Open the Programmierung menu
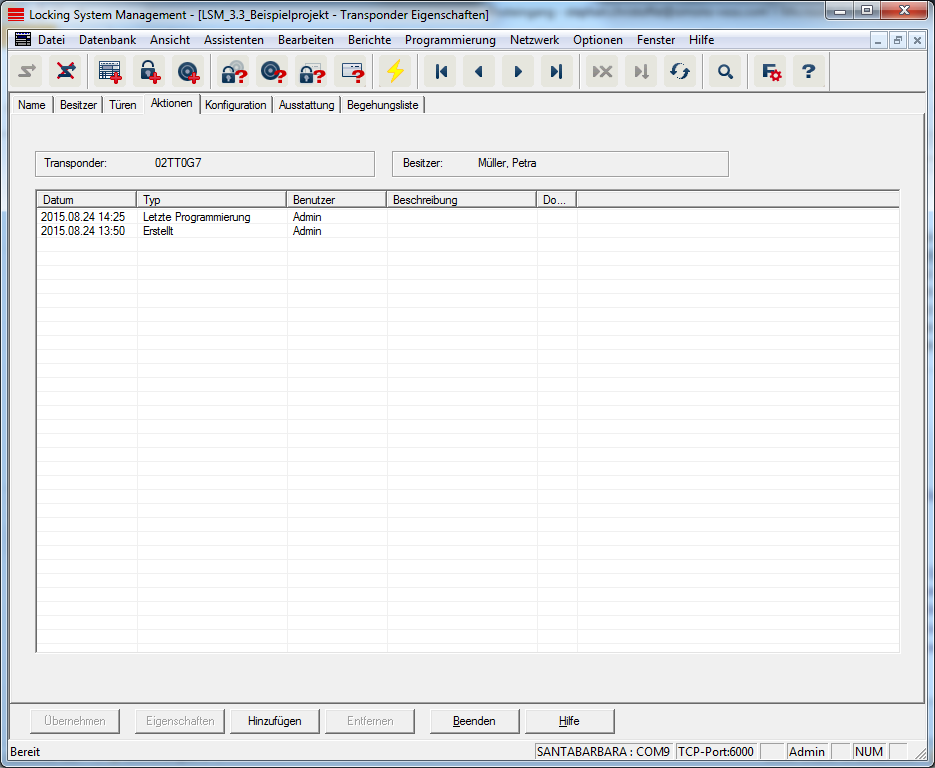Viewport: 935px width, 768px height. [x=450, y=40]
